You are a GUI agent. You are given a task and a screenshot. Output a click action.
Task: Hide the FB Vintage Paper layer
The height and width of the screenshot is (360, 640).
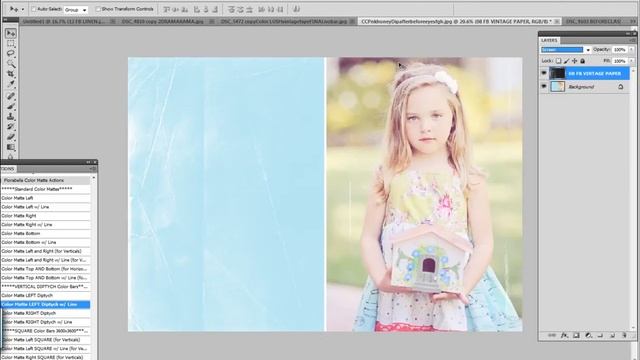pos(544,73)
